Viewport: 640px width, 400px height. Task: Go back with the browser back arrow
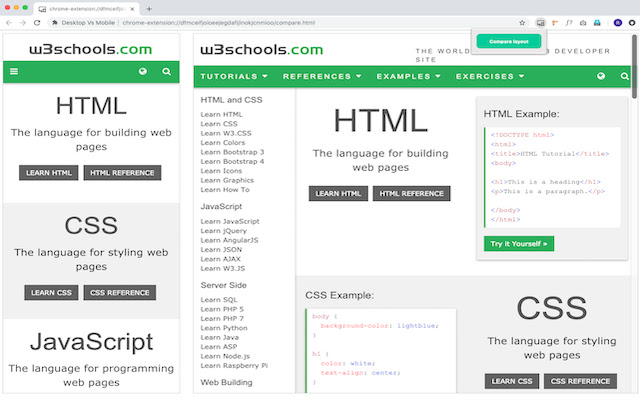point(9,23)
